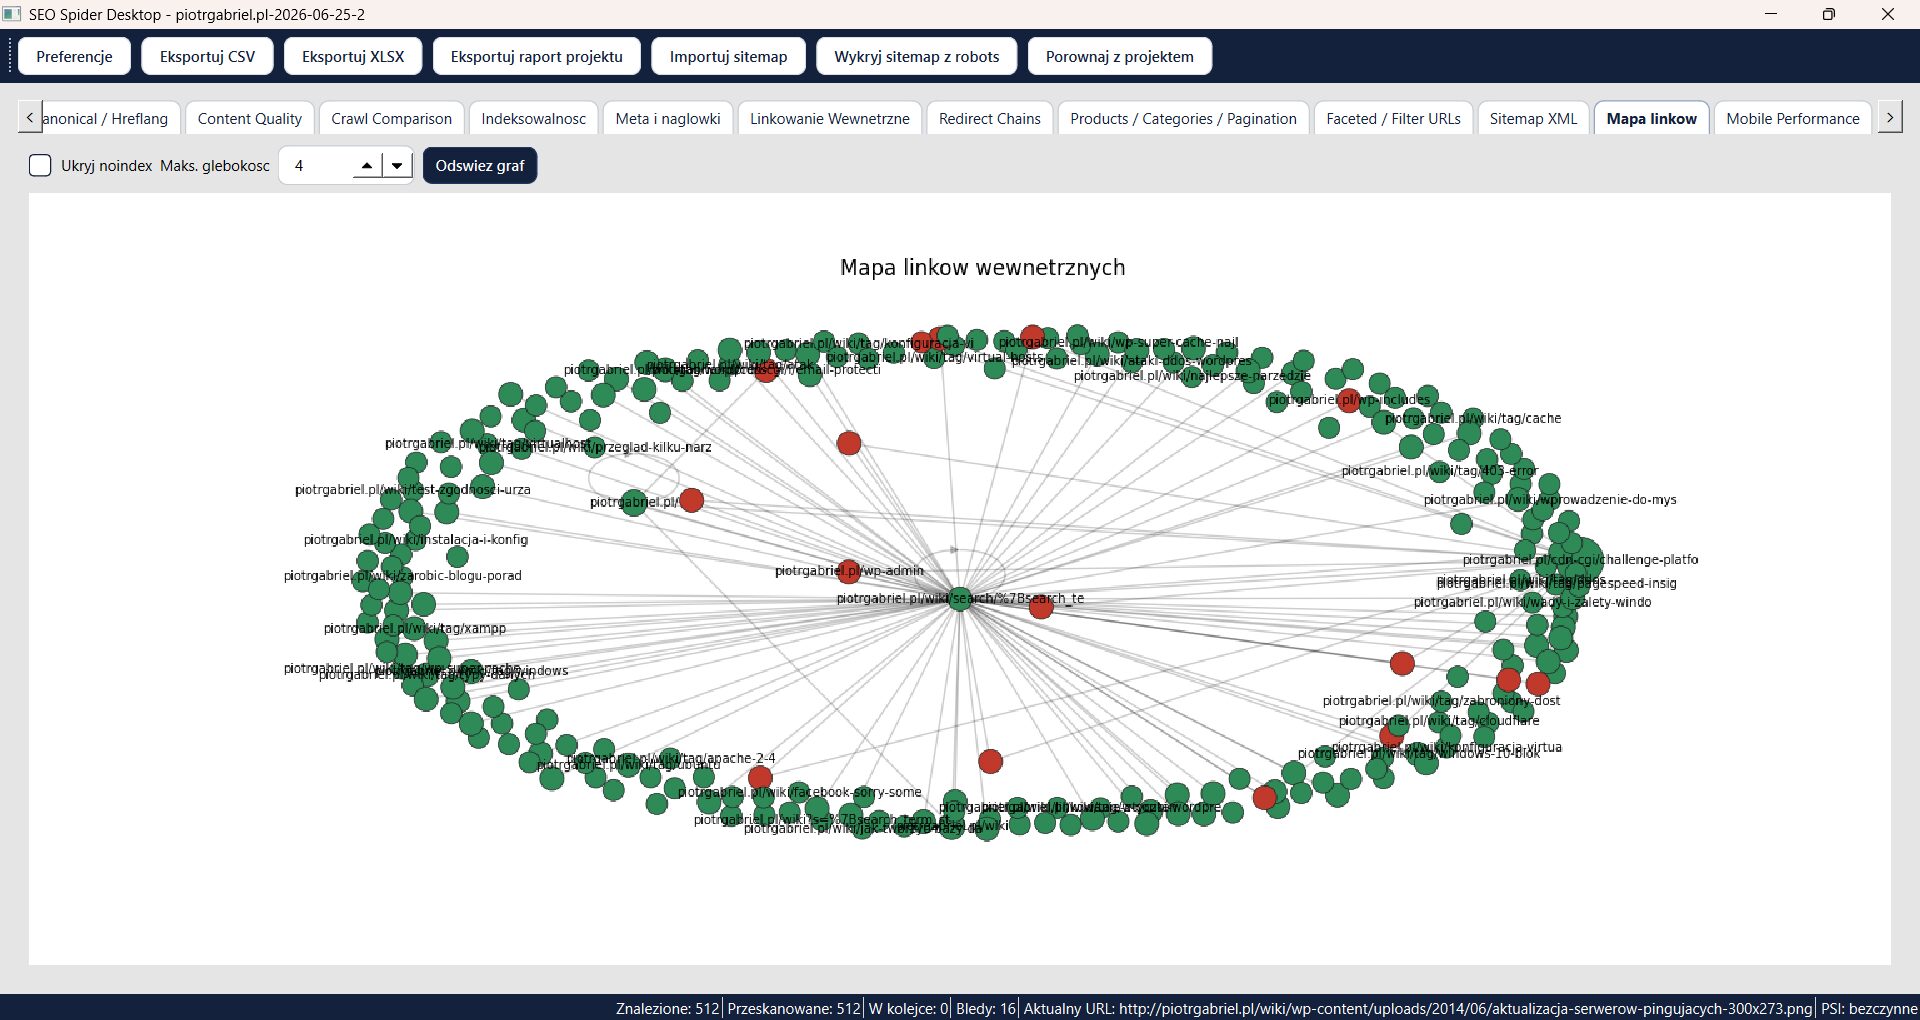Switch to the Indeksowalnosc tab

click(534, 118)
